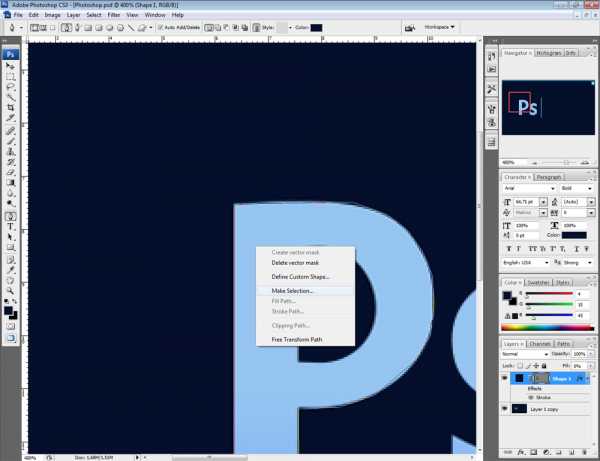
Task: Click the Navigator preview thumbnail
Action: tap(548, 108)
